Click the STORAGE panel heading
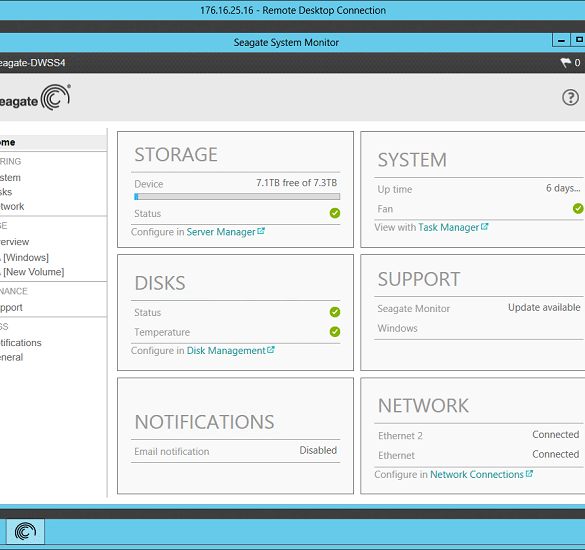 [x=176, y=154]
